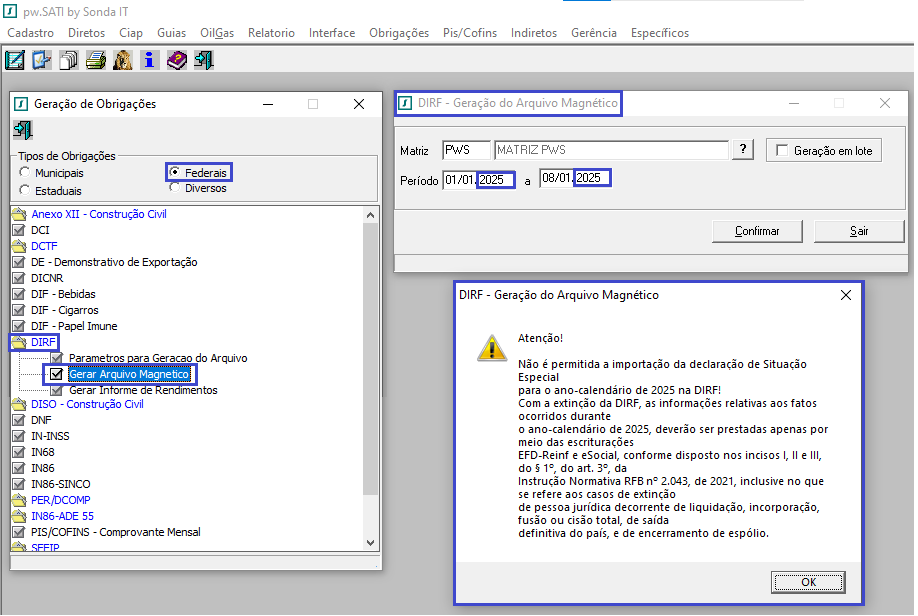Screen dimensions: 918x616
Task: Toggle the Parametros para Geracao do Arquivo checkbox
Action: click(x=56, y=358)
